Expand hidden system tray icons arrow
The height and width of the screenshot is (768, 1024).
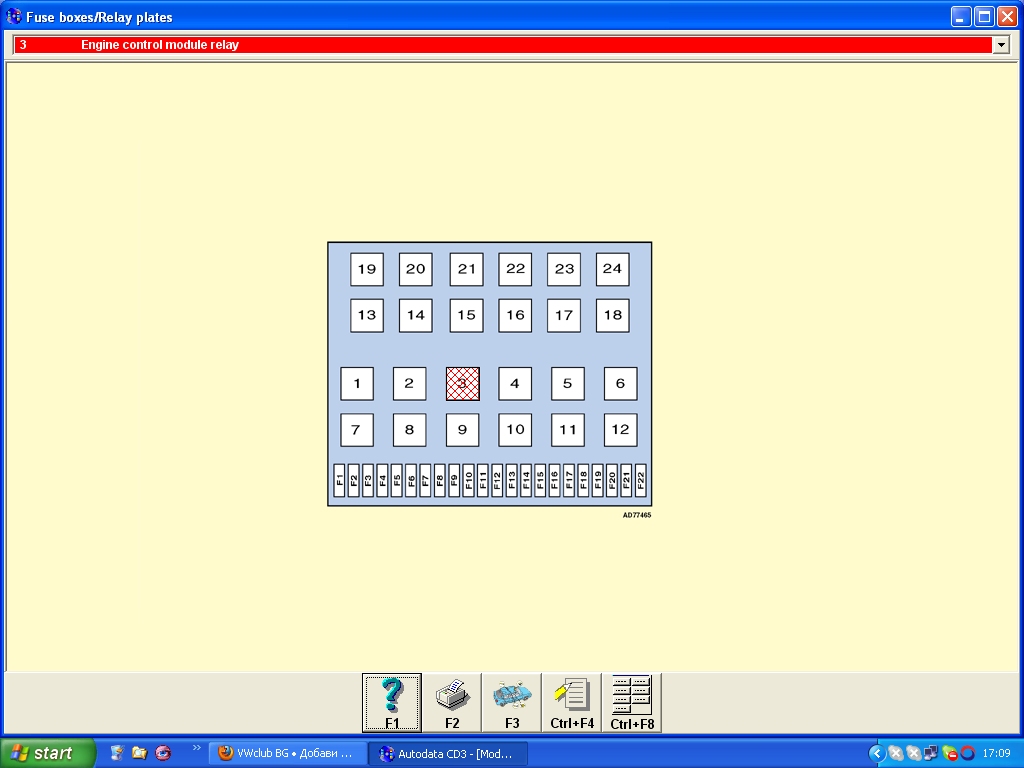(x=877, y=753)
